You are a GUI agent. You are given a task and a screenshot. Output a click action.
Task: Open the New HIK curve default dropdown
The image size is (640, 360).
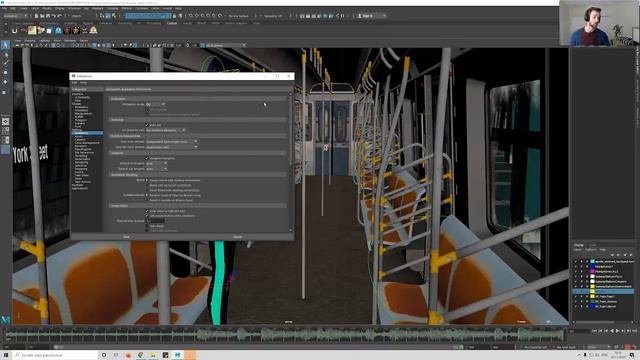click(172, 147)
